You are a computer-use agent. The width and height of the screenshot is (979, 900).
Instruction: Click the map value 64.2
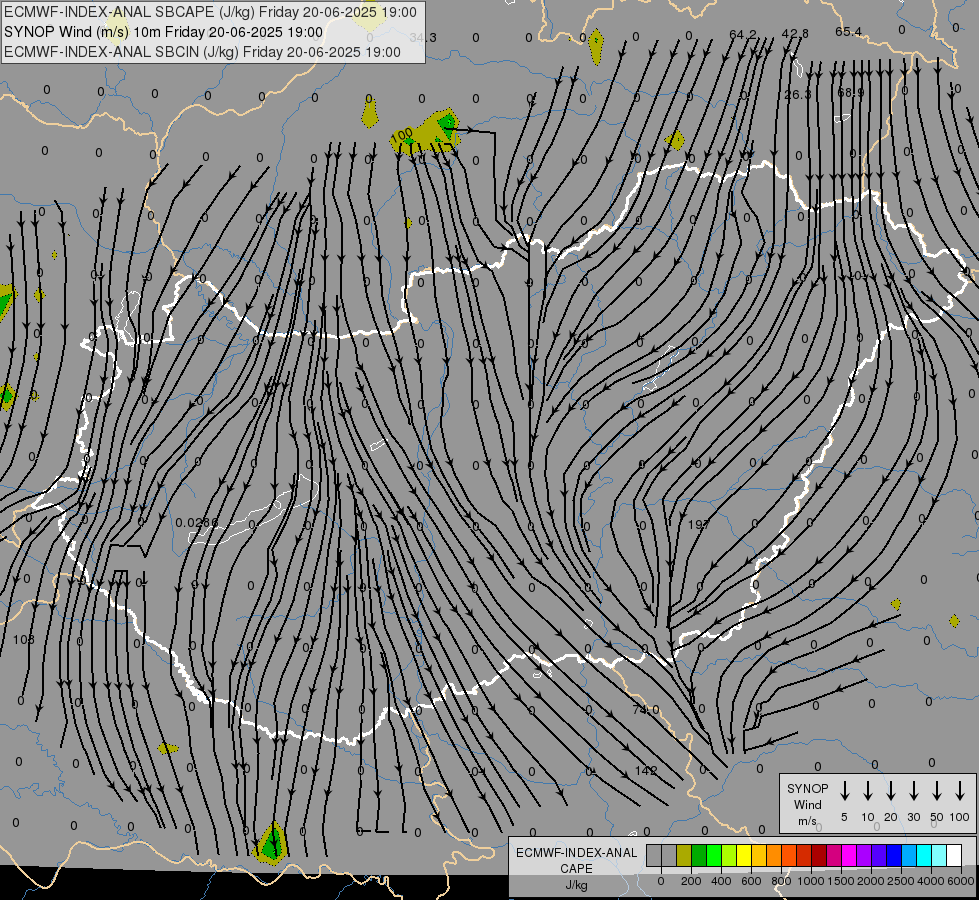tap(742, 34)
